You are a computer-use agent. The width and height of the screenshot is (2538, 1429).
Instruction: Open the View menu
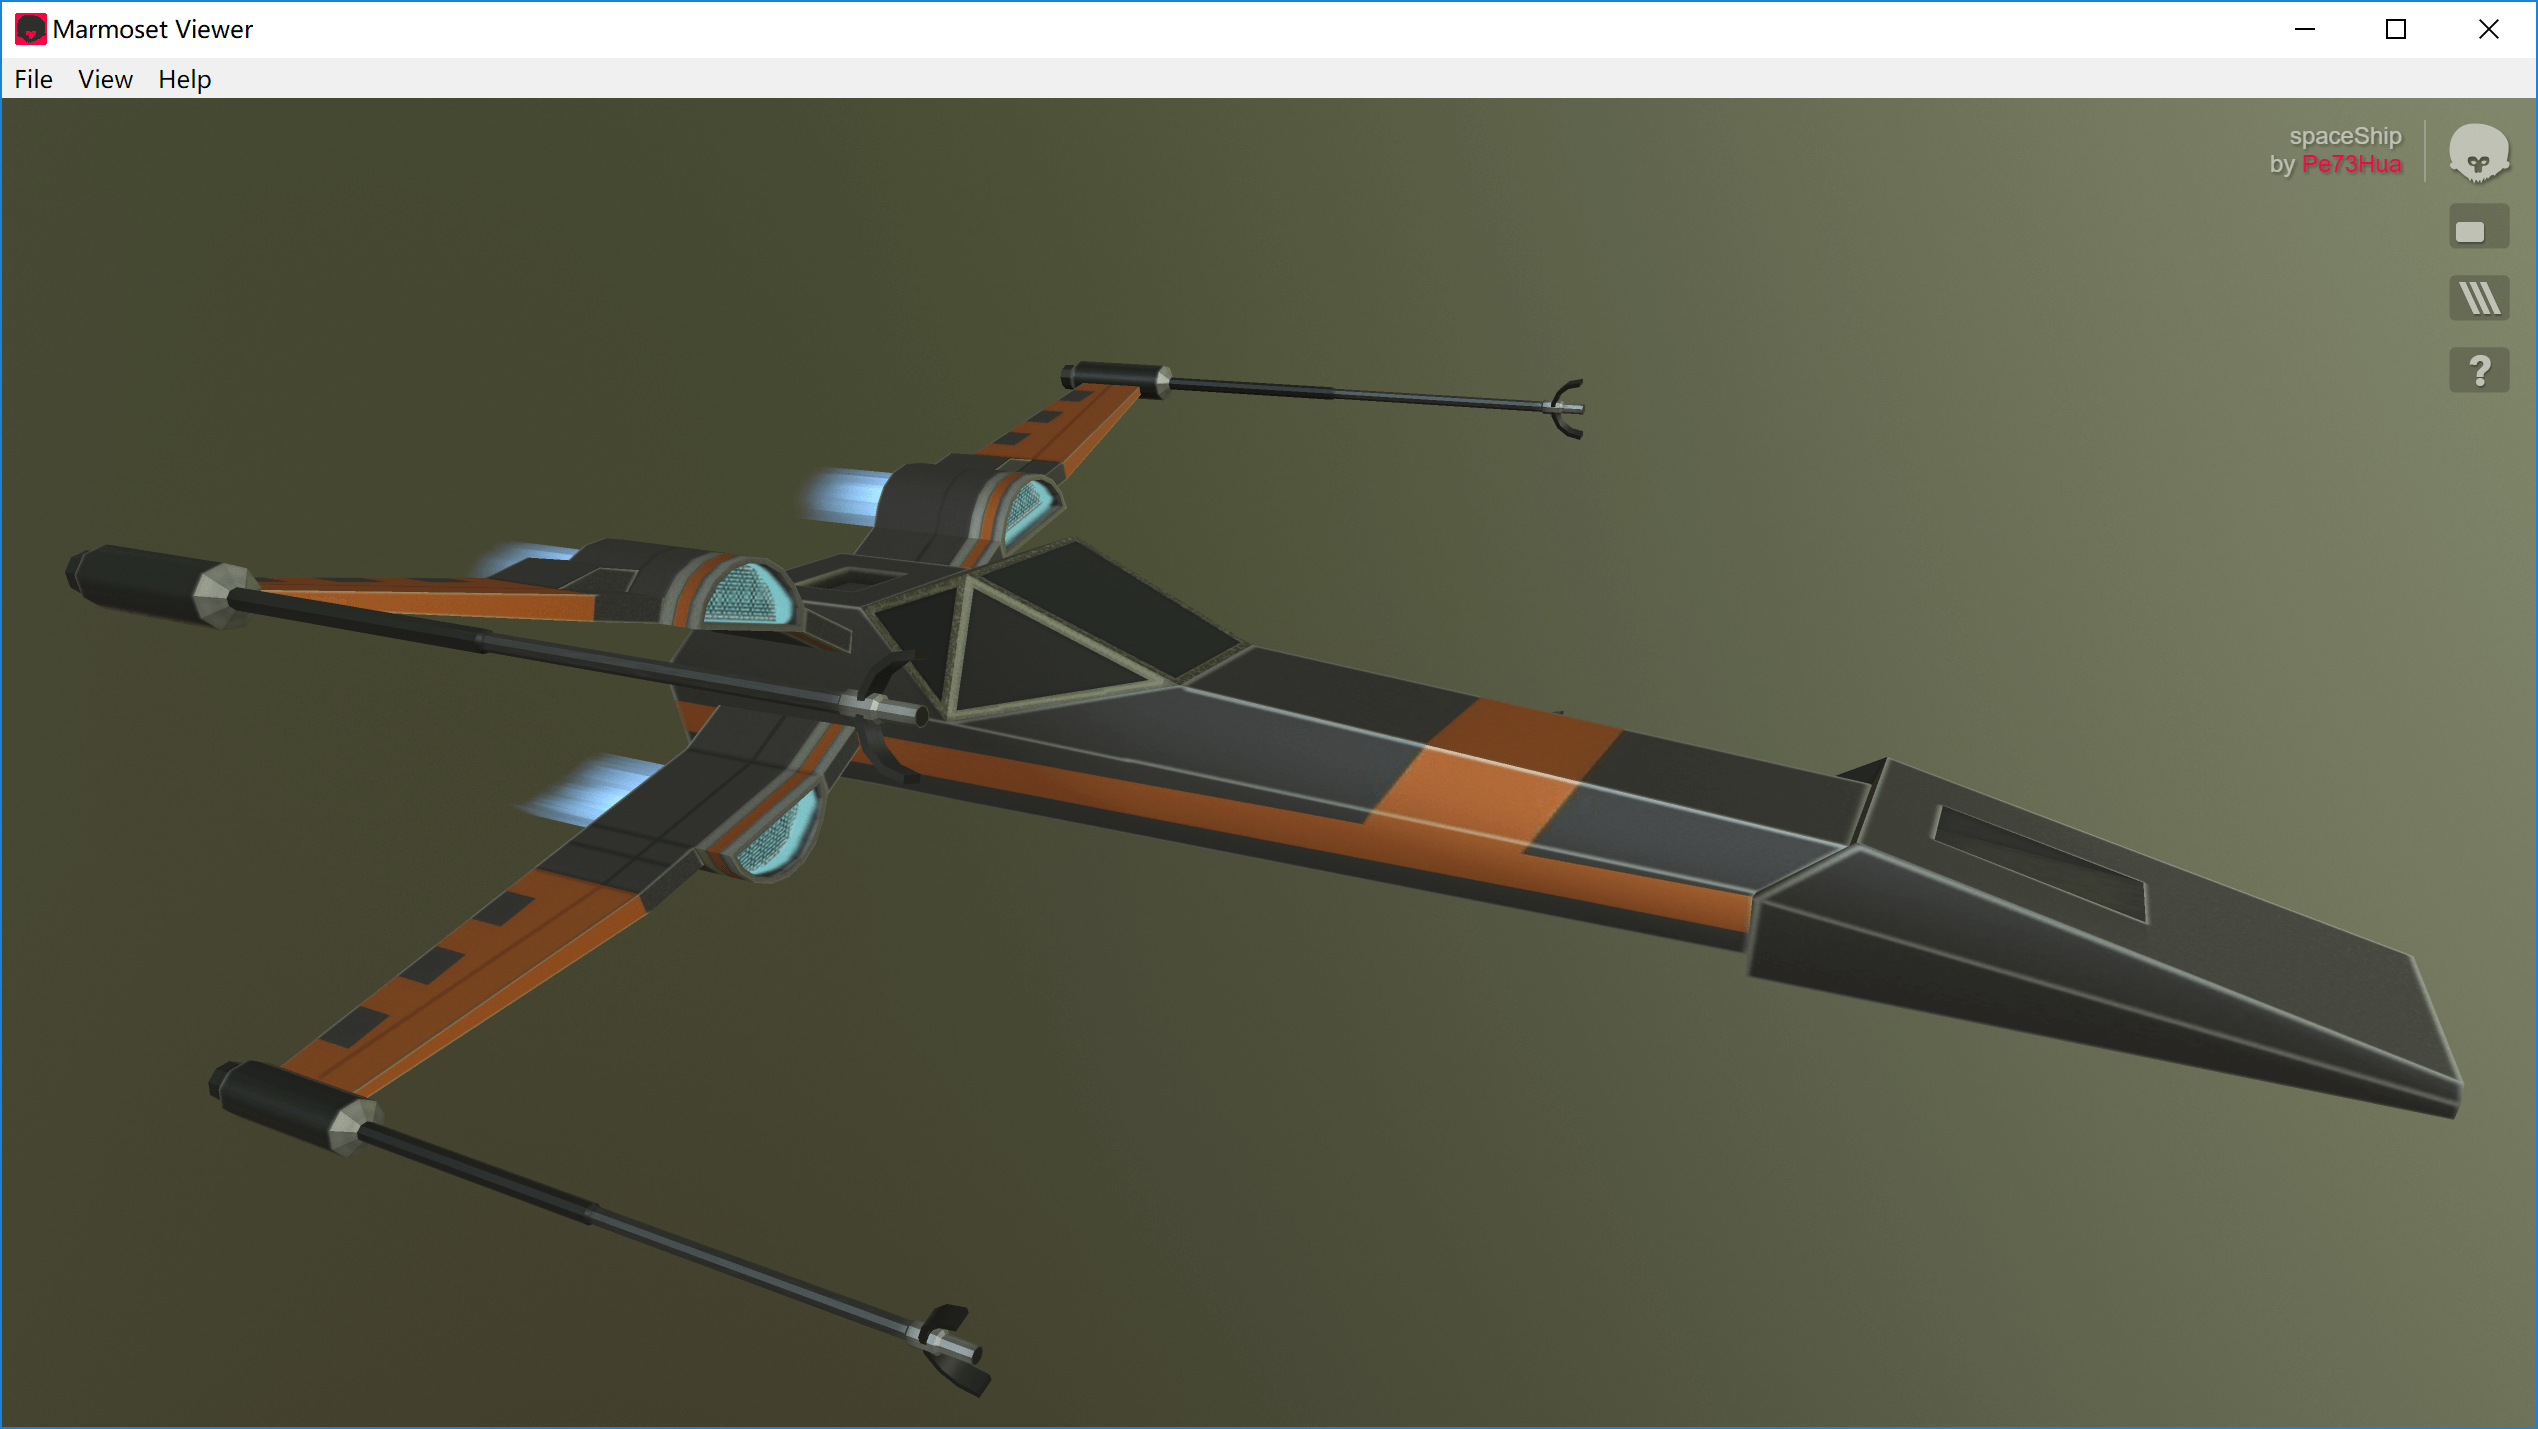point(105,79)
